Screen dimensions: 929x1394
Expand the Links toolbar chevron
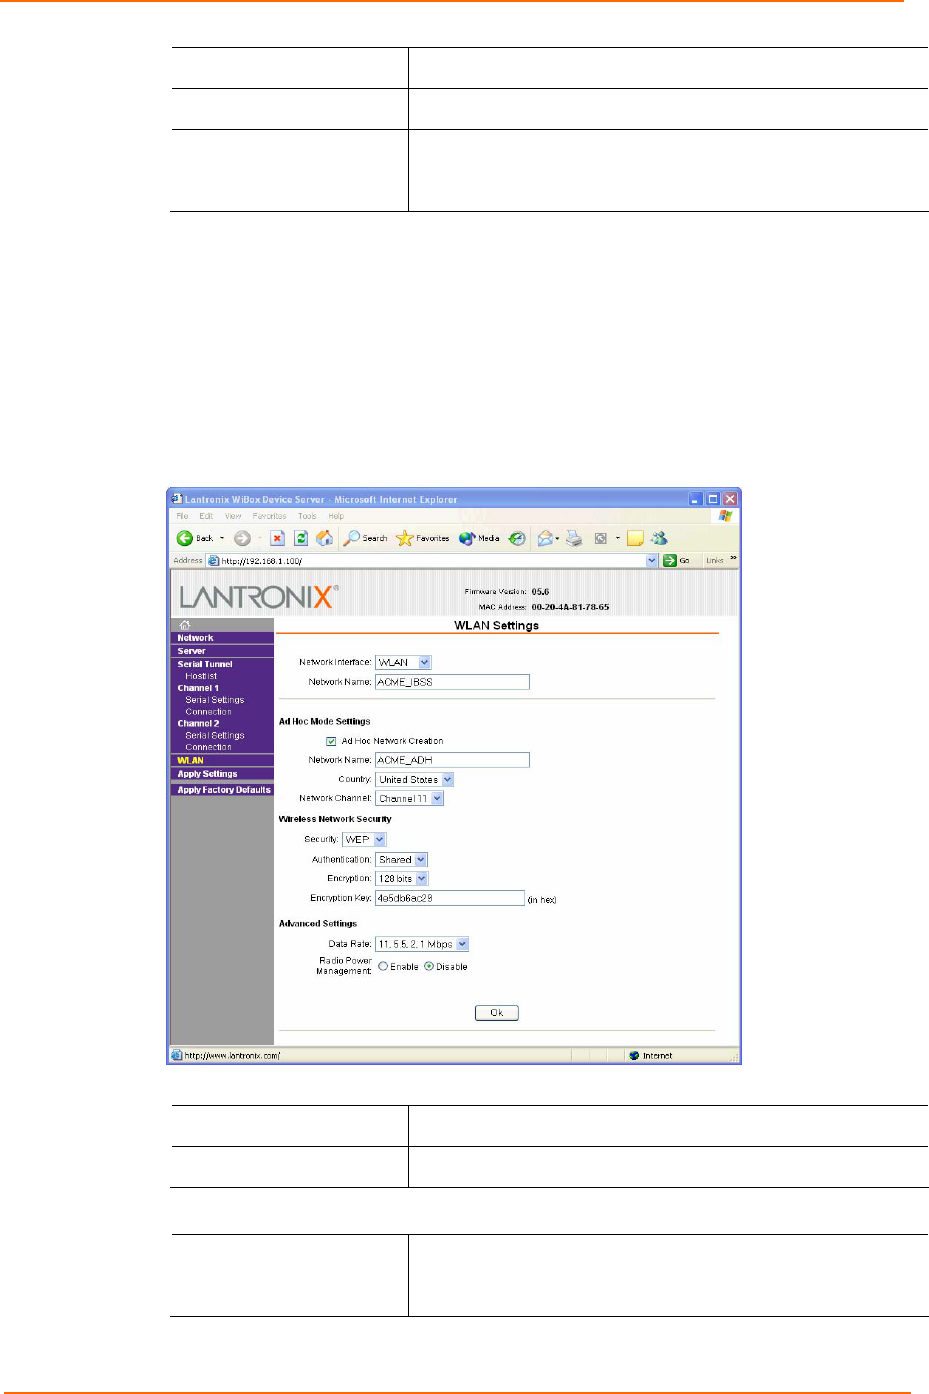733,559
